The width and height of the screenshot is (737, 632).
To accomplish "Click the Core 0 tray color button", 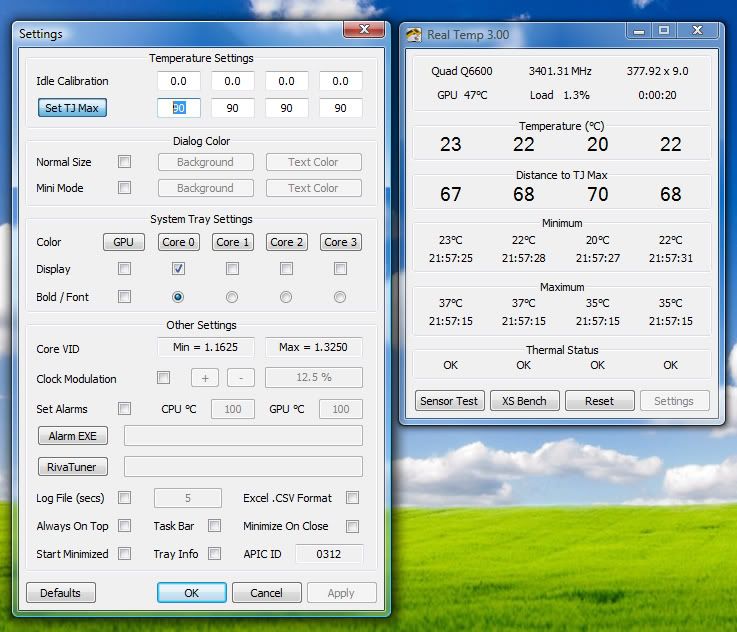I will coord(179,242).
